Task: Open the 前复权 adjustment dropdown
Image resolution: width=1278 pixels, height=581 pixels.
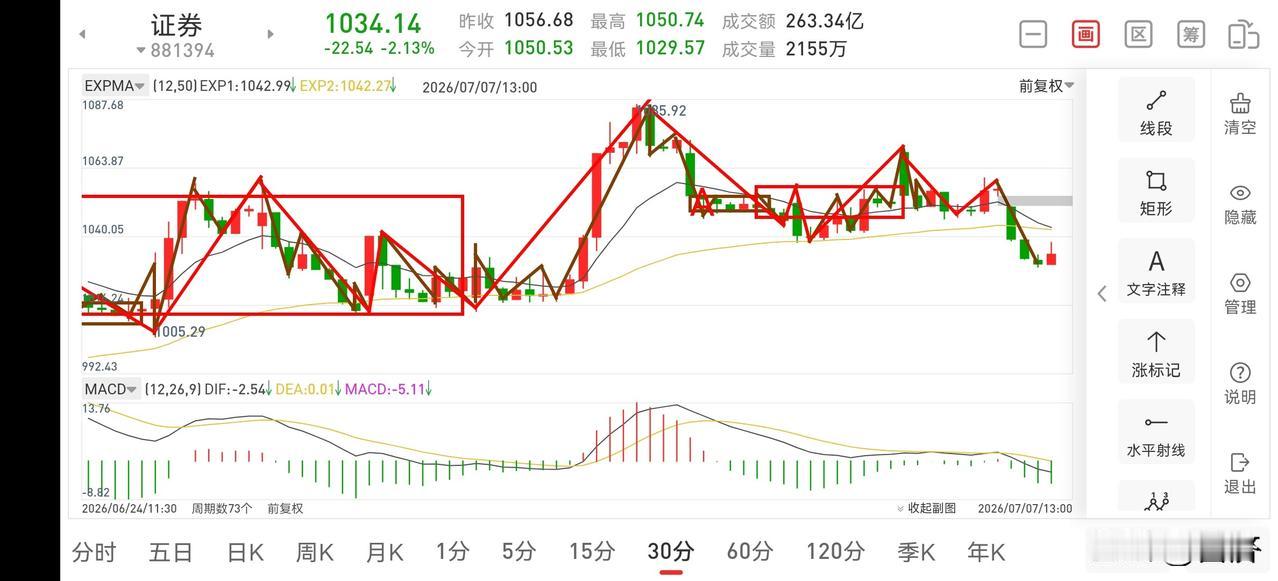Action: [x=1046, y=86]
